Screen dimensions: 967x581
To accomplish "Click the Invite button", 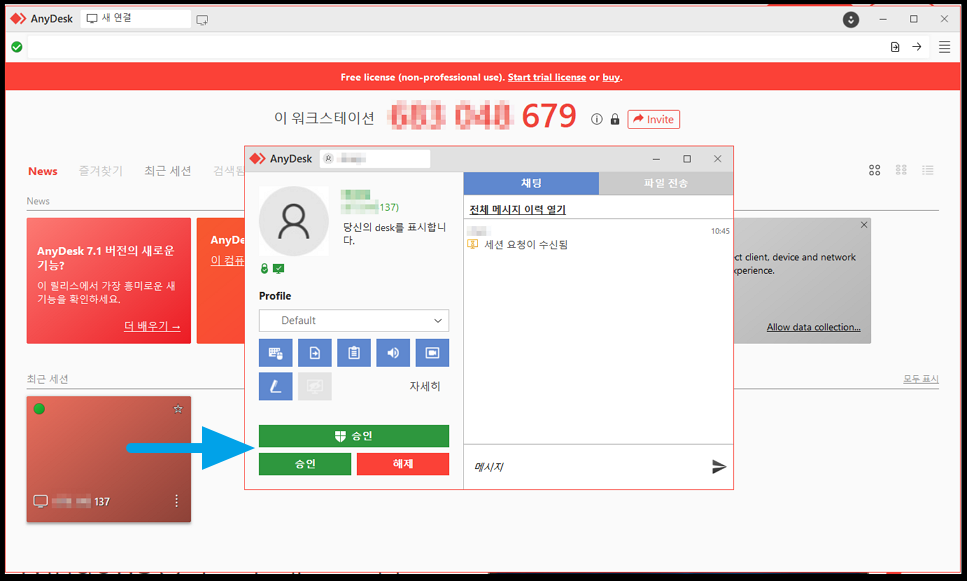I will (654, 119).
